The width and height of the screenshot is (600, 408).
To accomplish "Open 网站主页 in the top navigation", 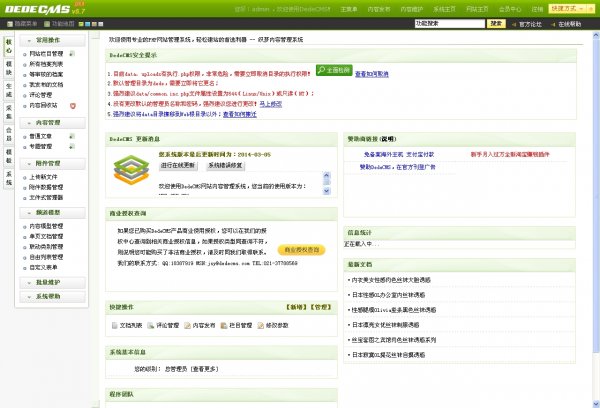I will coord(477,9).
